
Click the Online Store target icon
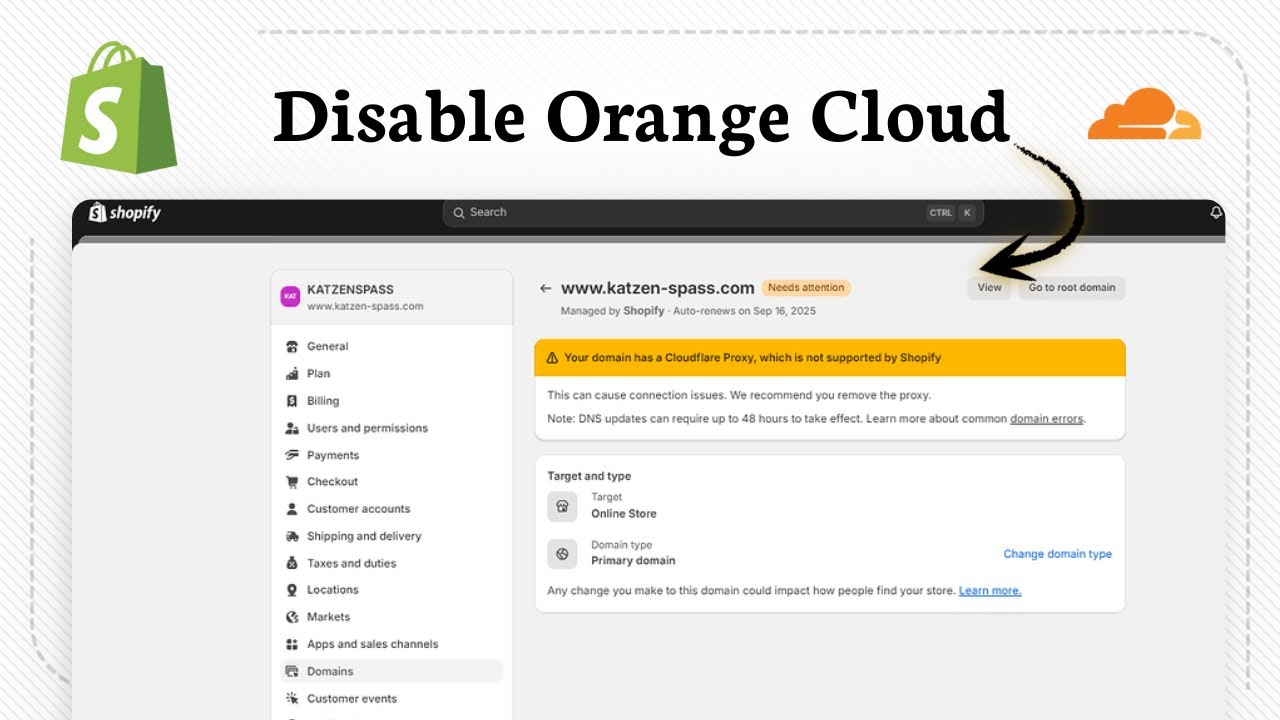(562, 506)
